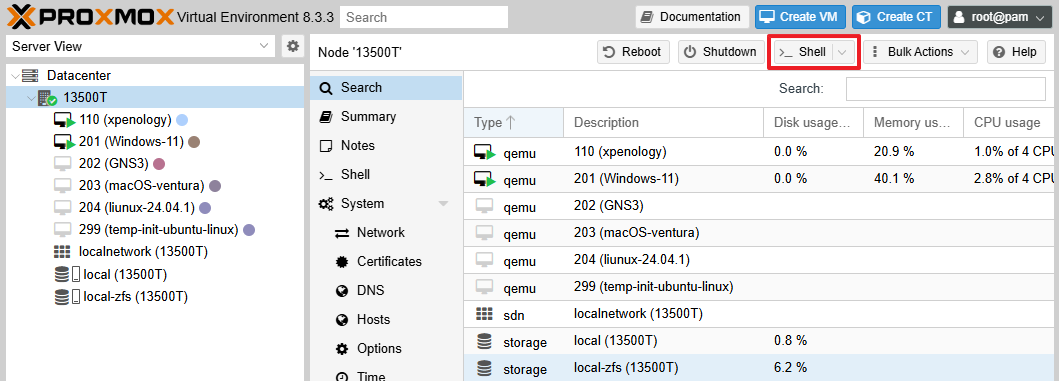This screenshot has width=1059, height=381.
Task: Sort by the Description column header
Action: [x=663, y=123]
